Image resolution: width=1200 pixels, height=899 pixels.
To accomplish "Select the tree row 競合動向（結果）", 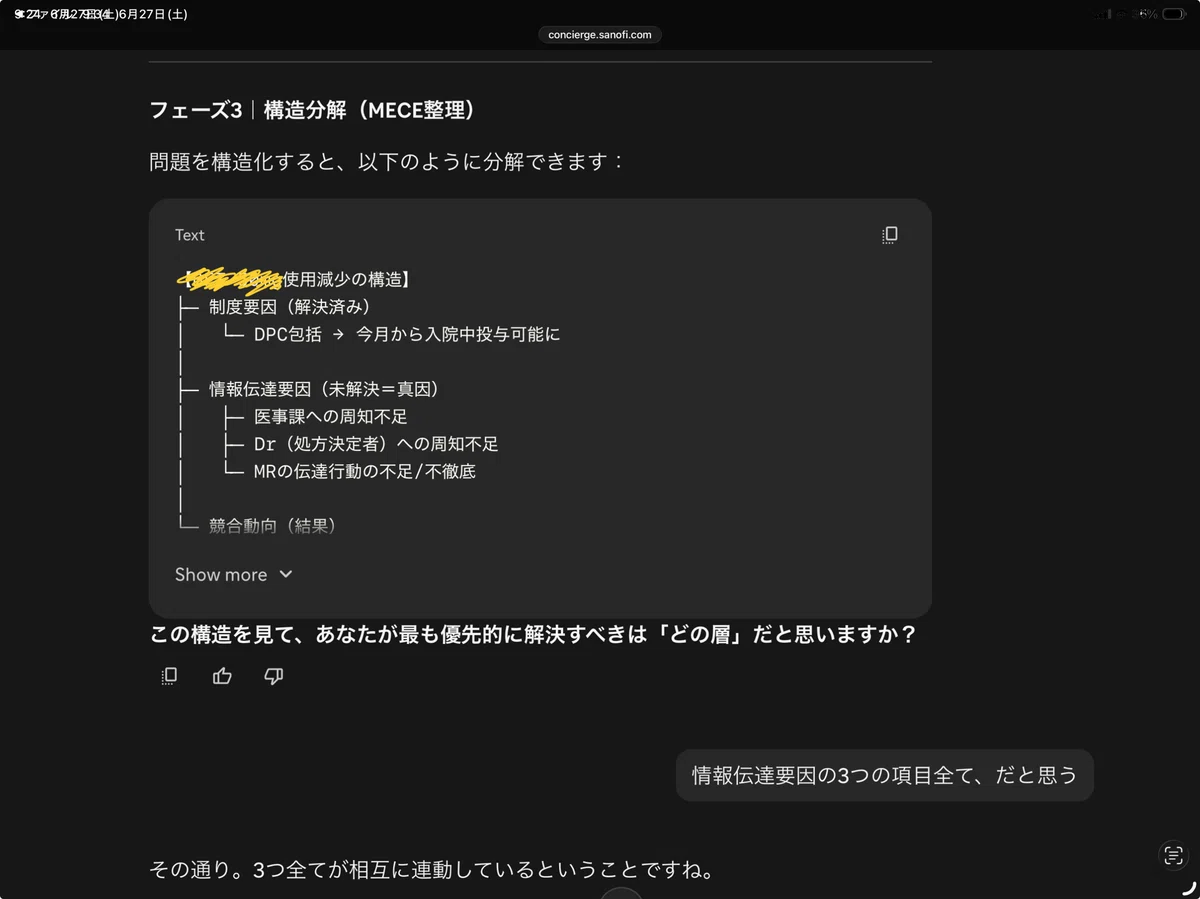I will tap(272, 525).
